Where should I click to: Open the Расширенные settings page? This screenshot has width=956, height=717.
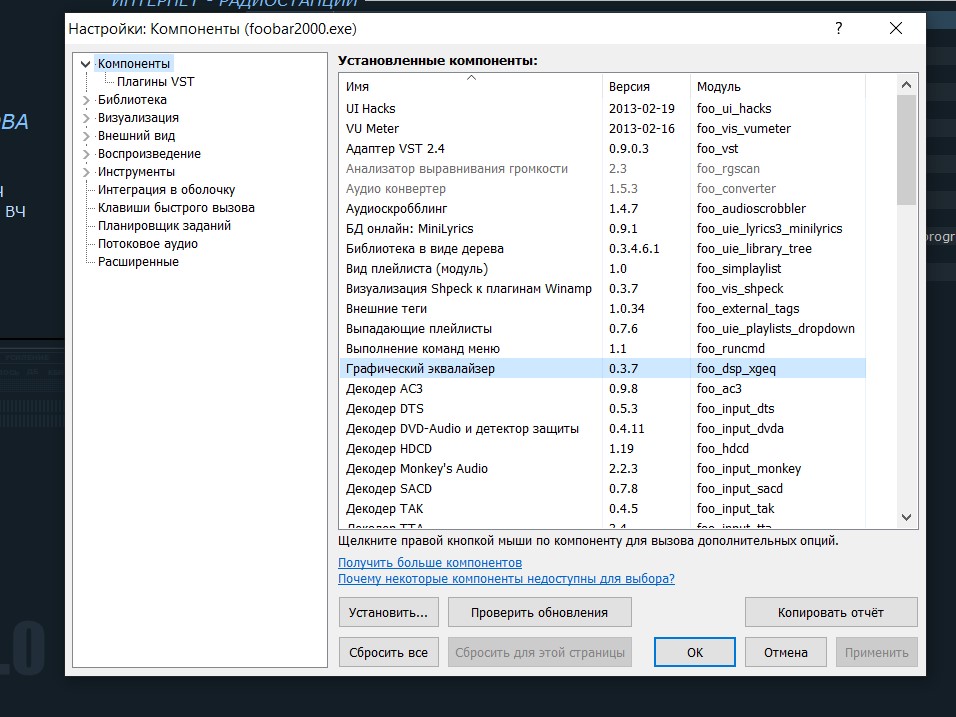[x=138, y=262]
